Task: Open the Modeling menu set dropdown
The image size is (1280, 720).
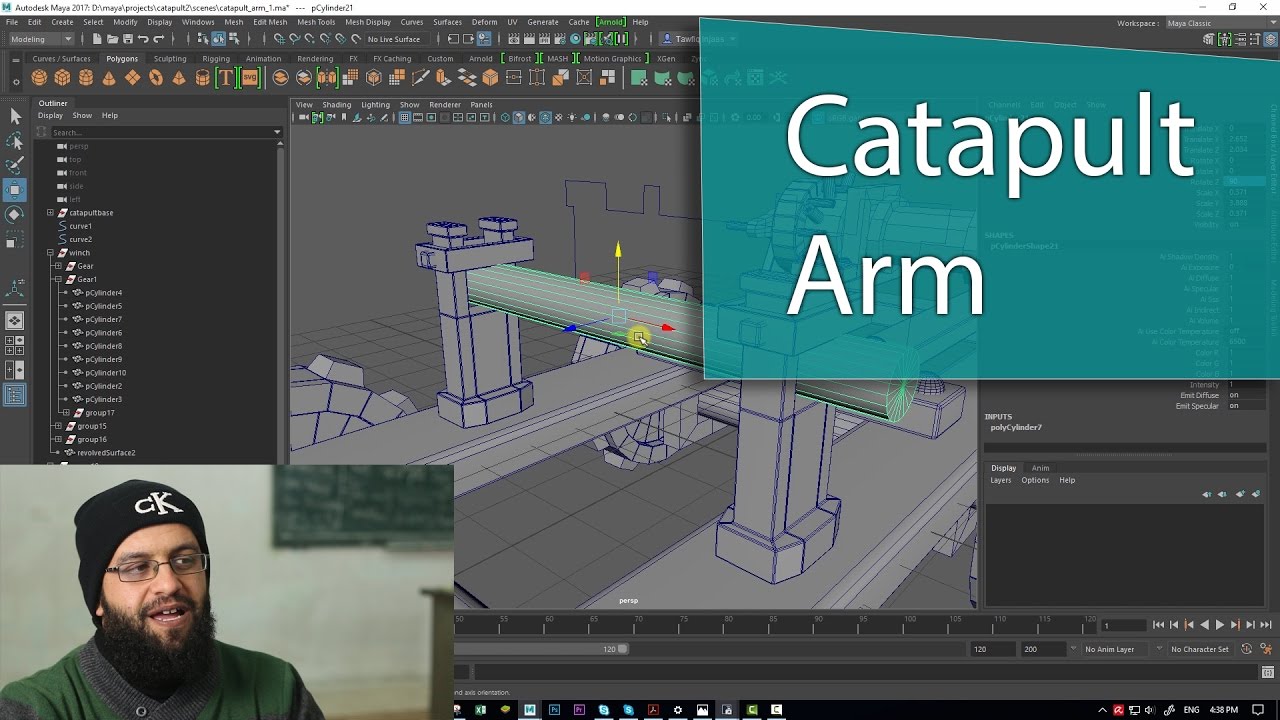Action: coord(40,39)
